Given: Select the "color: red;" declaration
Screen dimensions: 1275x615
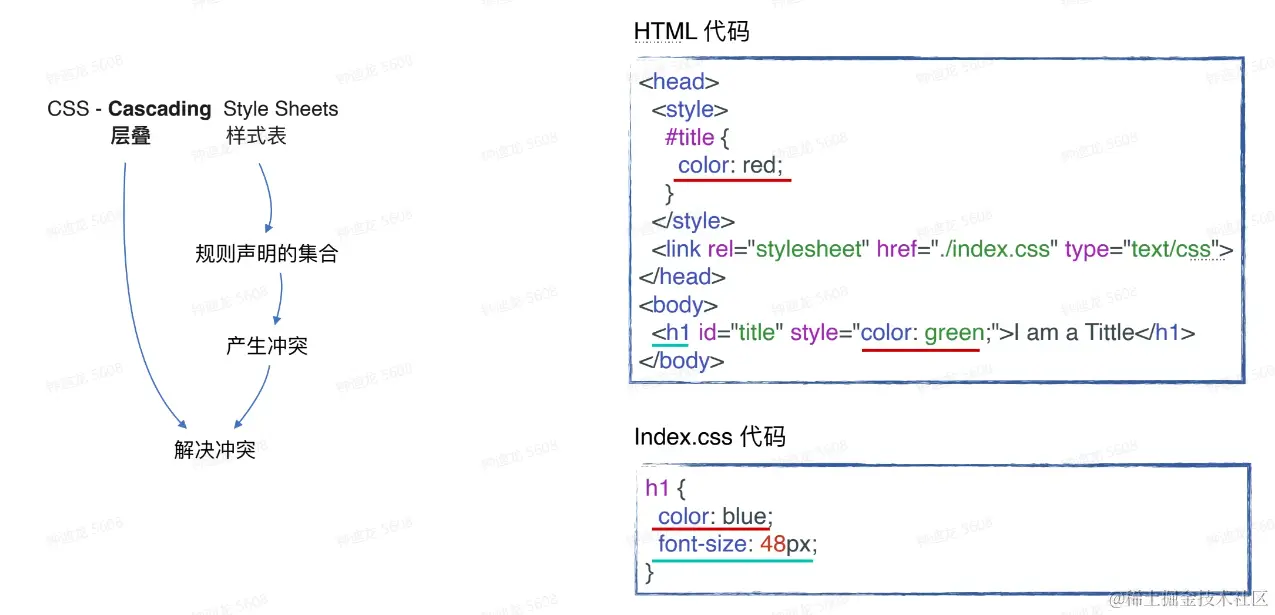Looking at the screenshot, I should [731, 165].
